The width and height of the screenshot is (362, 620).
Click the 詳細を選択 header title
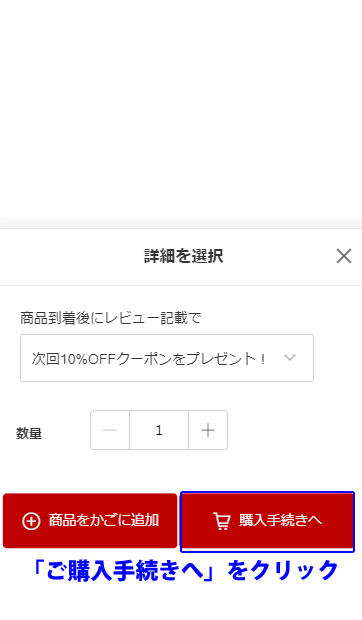click(184, 256)
